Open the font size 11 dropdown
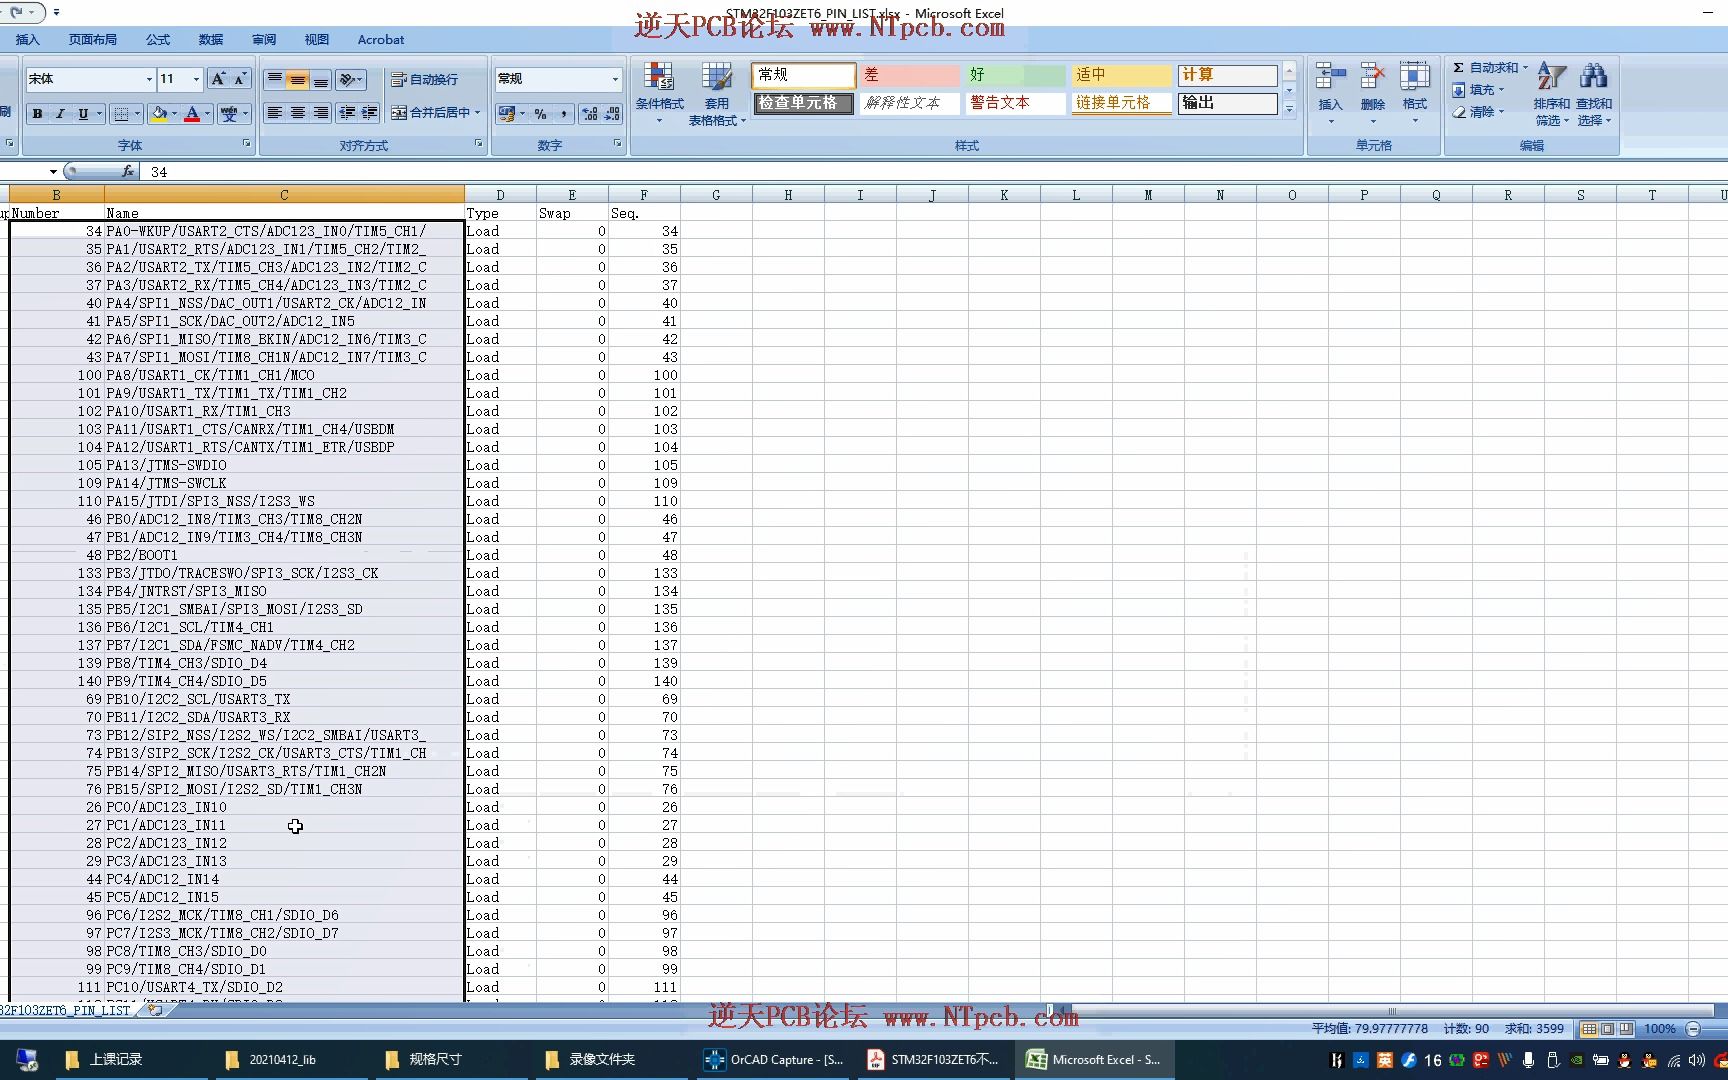The width and height of the screenshot is (1728, 1080). (x=196, y=79)
